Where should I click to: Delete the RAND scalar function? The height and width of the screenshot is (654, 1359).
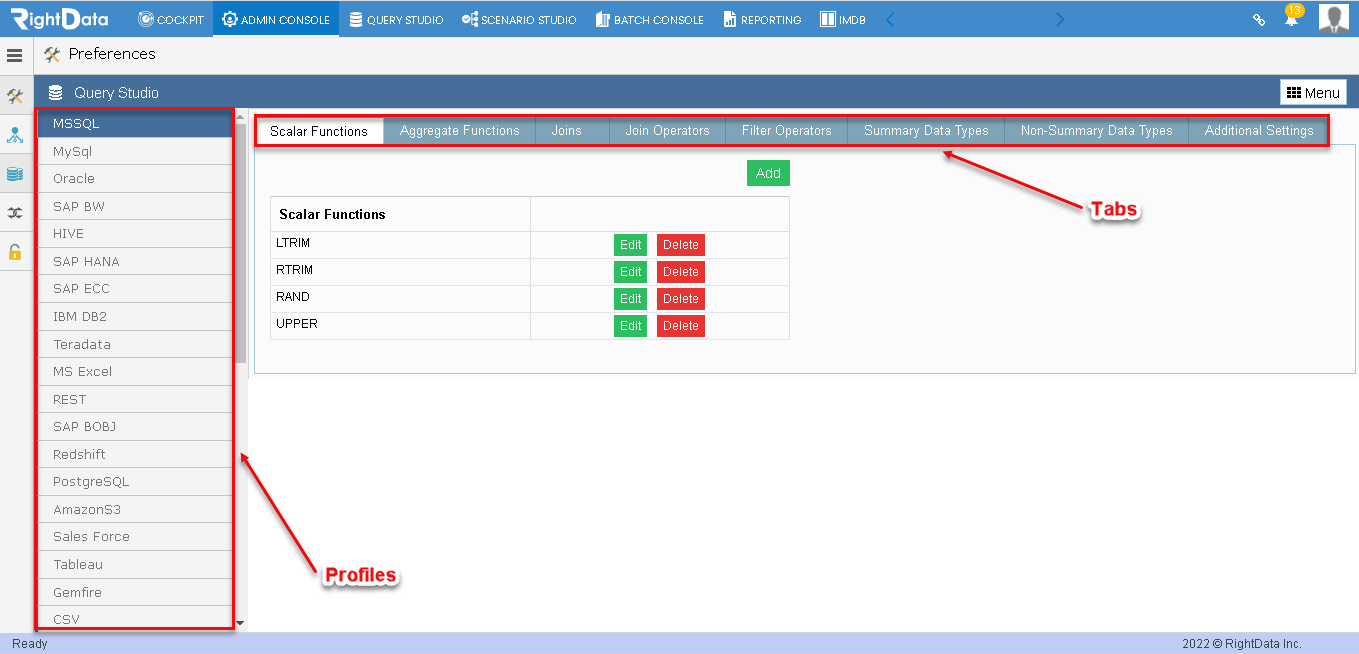click(x=681, y=299)
